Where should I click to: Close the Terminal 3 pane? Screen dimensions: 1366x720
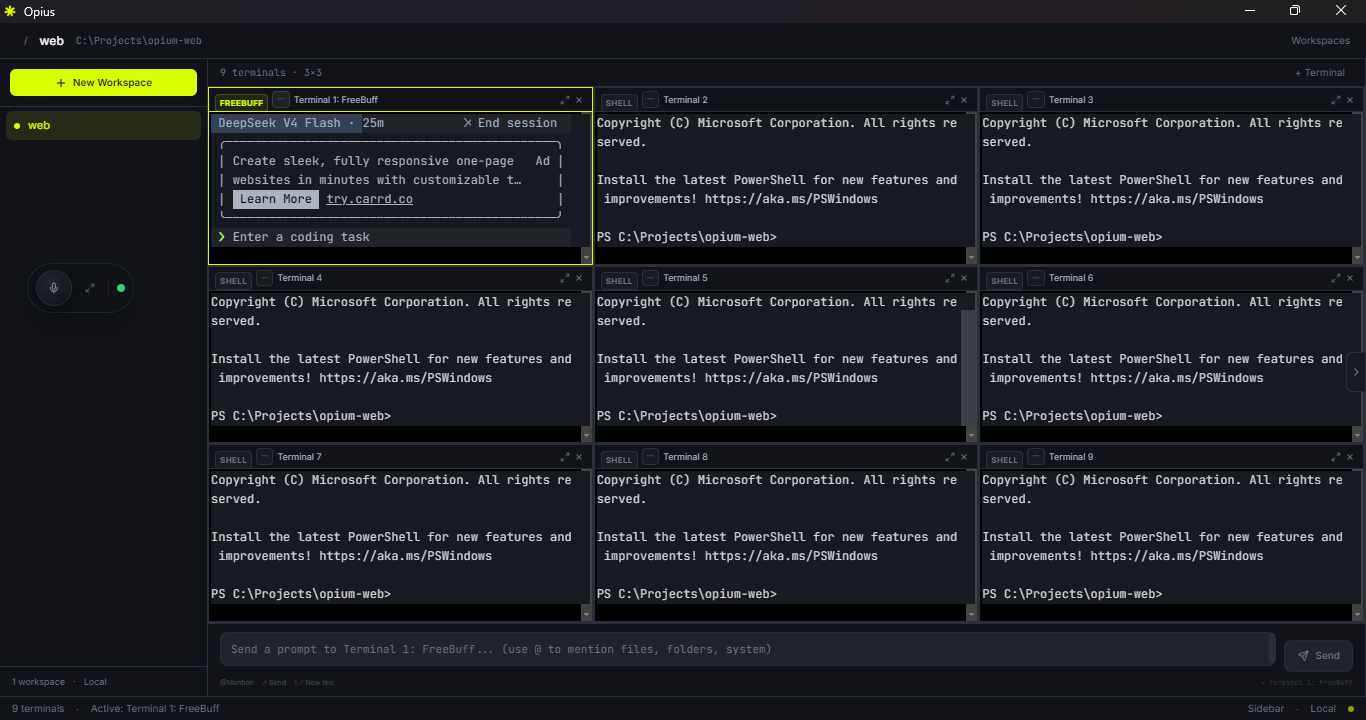tap(1350, 100)
